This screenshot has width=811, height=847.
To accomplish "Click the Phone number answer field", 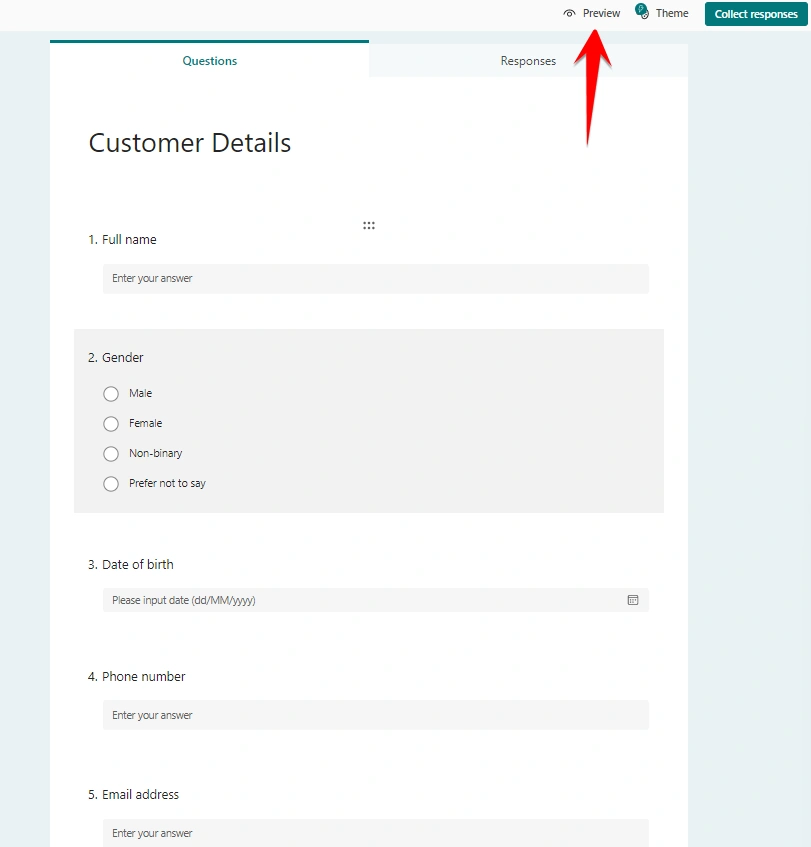I will 376,715.
